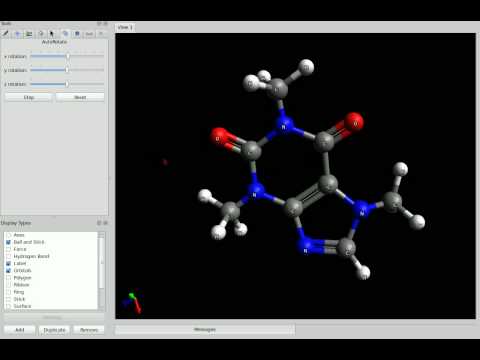480x360 pixels.
Task: Select the pencil Draw tool
Action: pos(6,34)
